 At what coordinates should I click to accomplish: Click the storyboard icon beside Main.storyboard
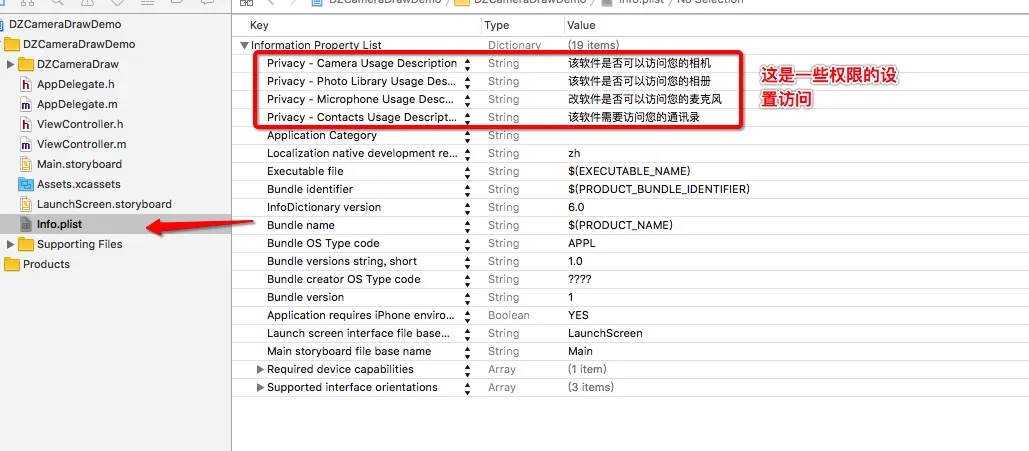coord(26,164)
